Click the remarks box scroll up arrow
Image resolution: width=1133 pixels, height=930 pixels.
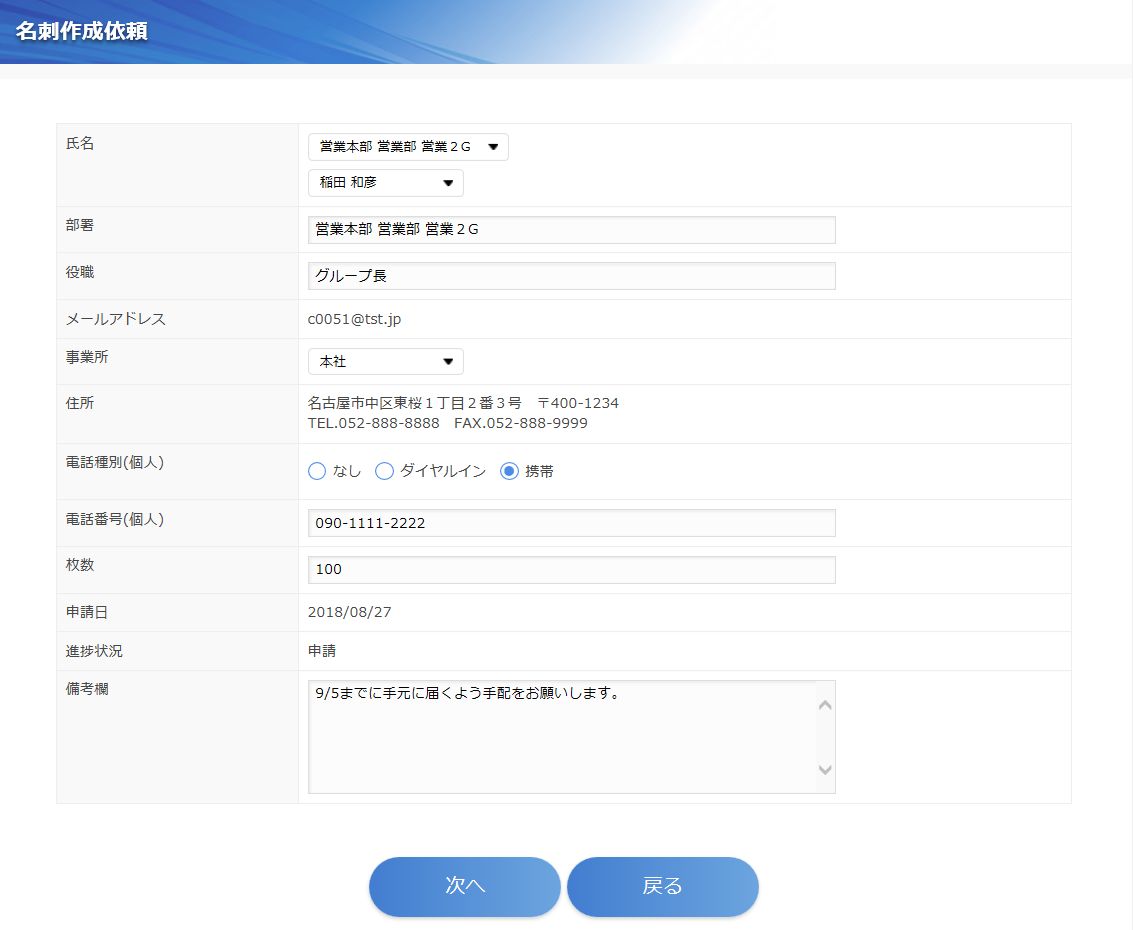coord(825,705)
